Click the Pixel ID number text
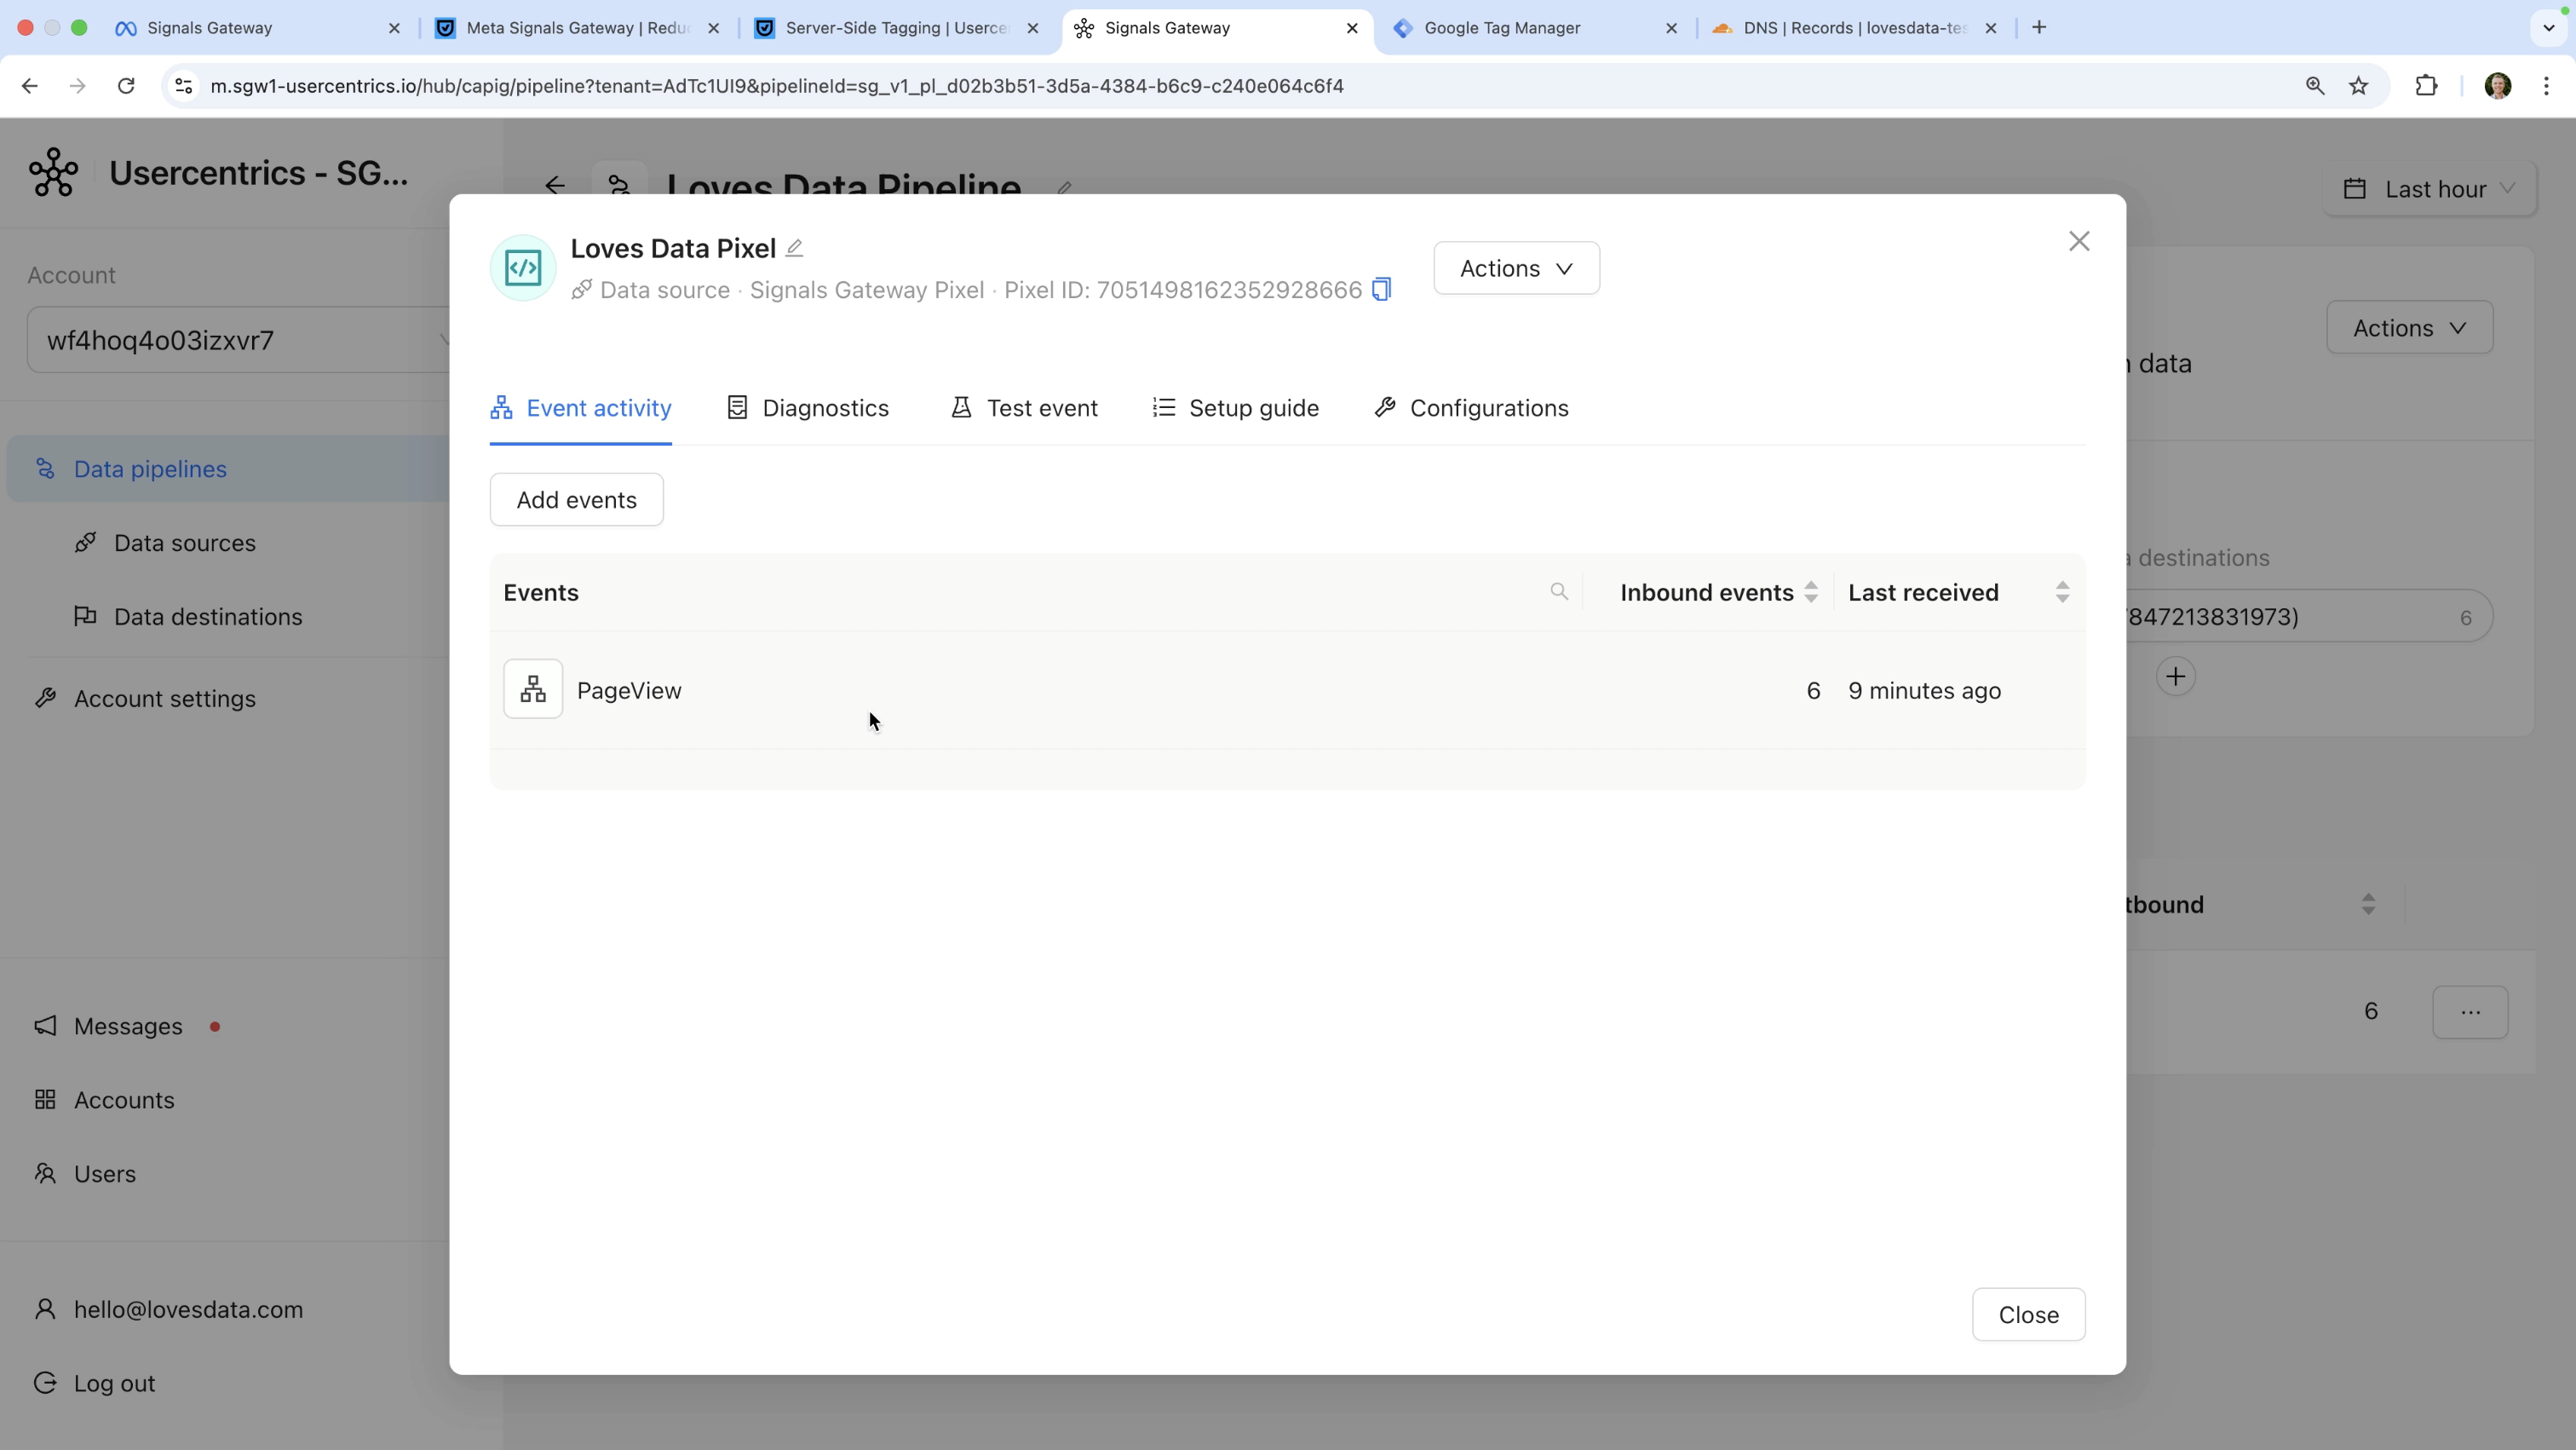This screenshot has width=2576, height=1450. [x=1229, y=290]
